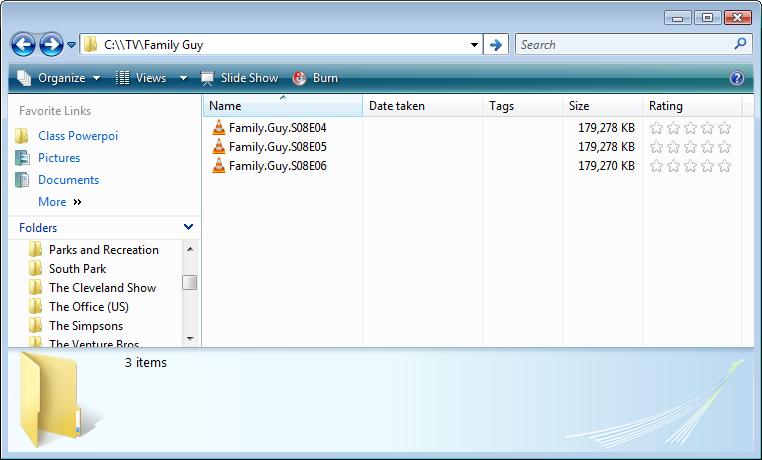Click The Simpsons folder icon
762x460 pixels.
[35, 325]
